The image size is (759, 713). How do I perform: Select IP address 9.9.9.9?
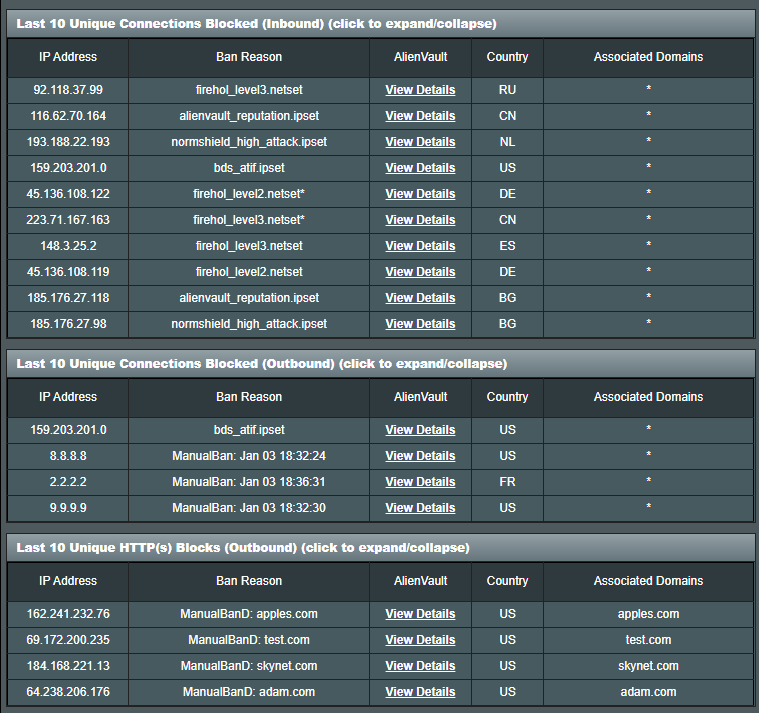click(68, 508)
